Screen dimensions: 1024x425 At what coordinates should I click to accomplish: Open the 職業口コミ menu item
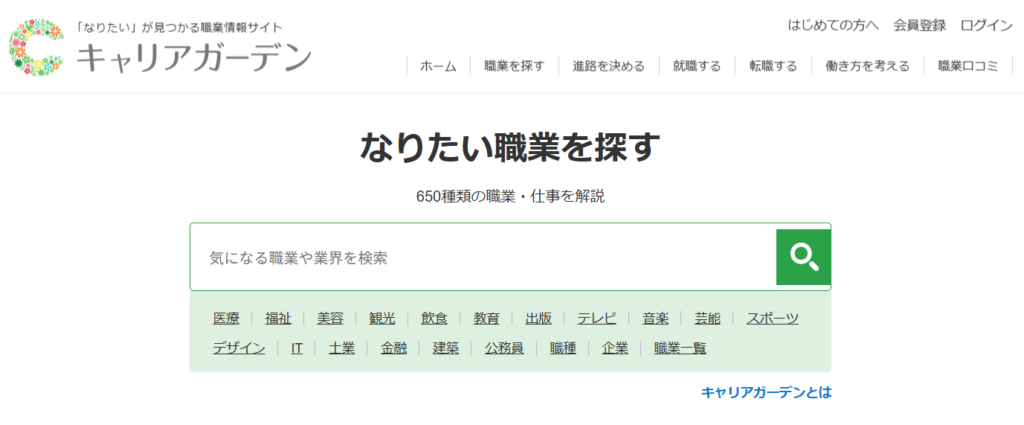[x=968, y=66]
